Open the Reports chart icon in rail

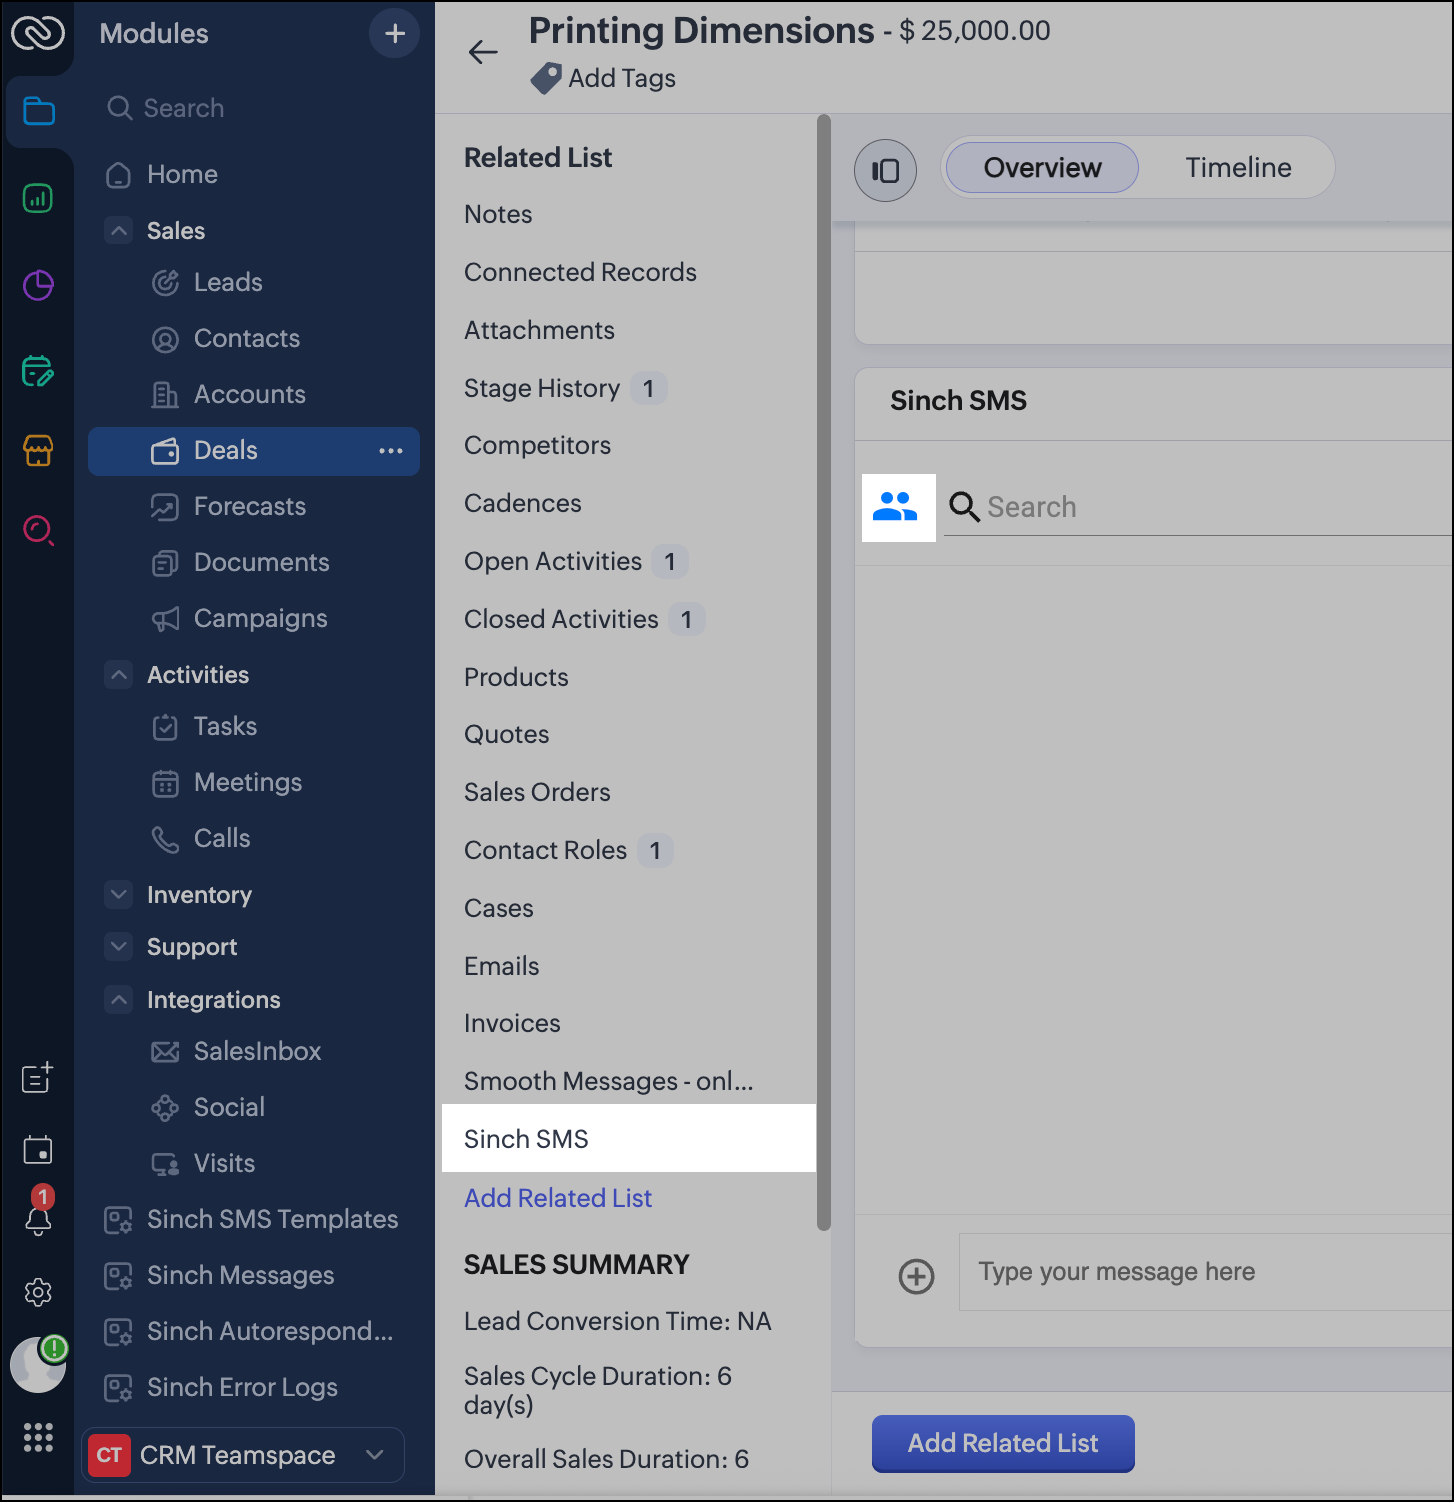[38, 198]
